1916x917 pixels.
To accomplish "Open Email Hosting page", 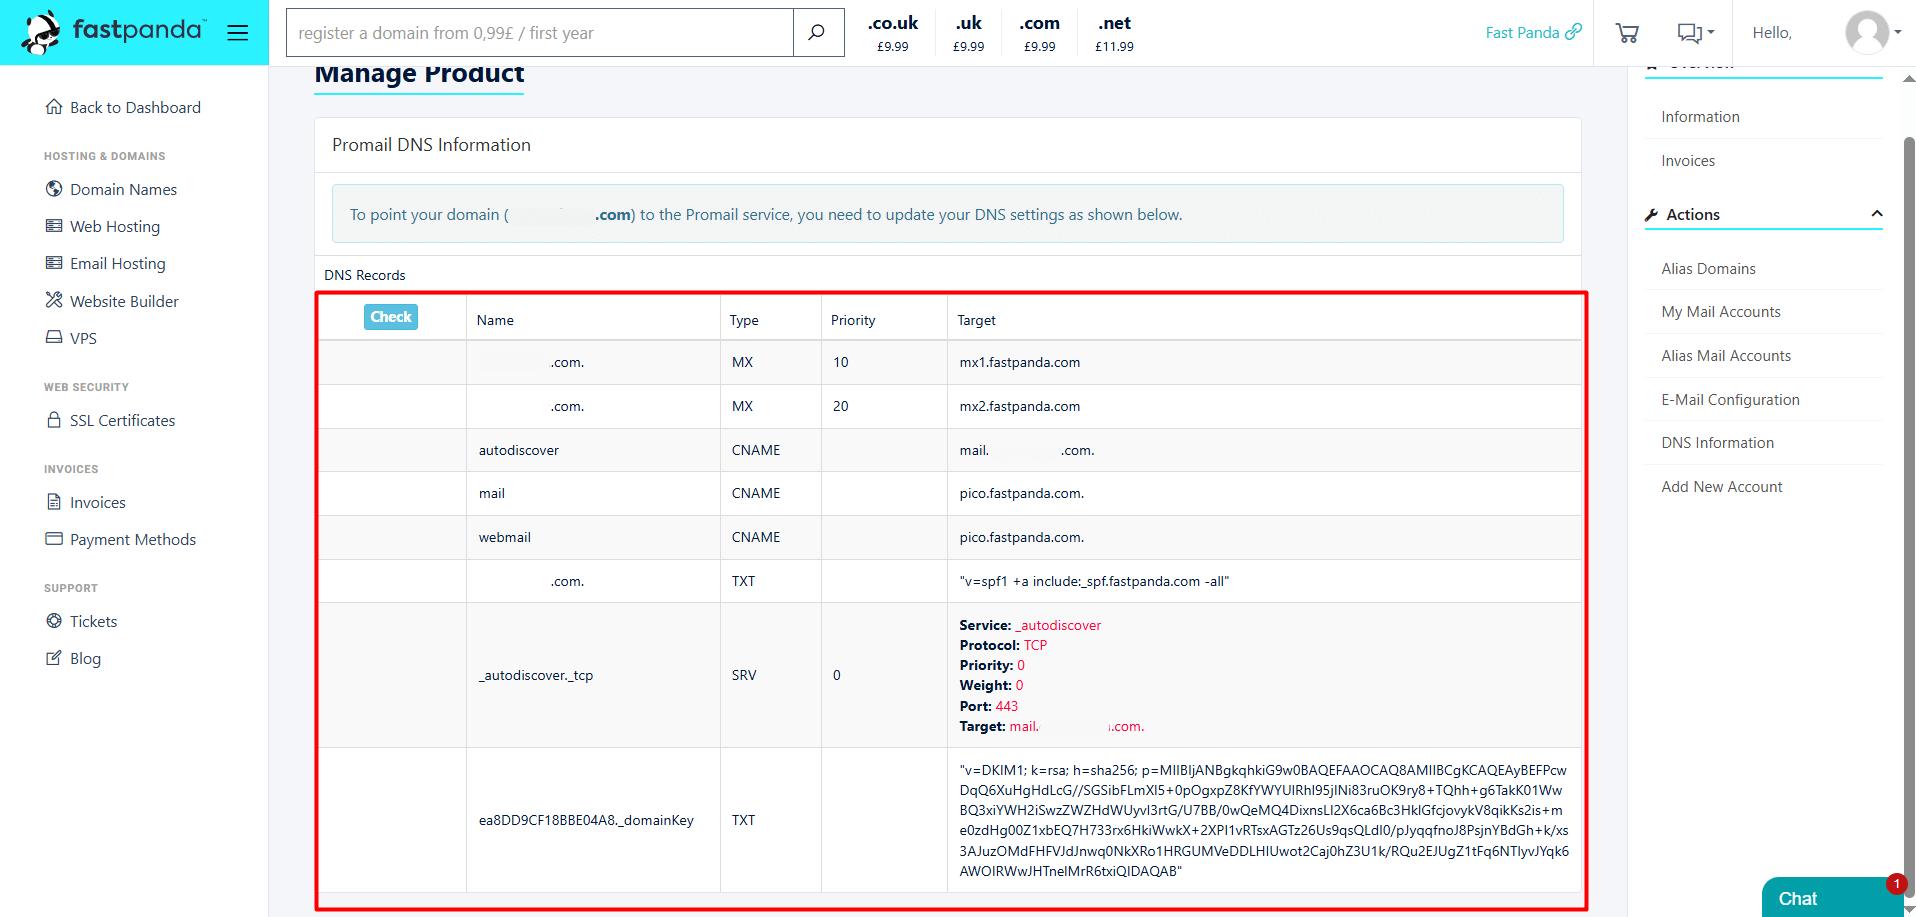I will coord(118,263).
